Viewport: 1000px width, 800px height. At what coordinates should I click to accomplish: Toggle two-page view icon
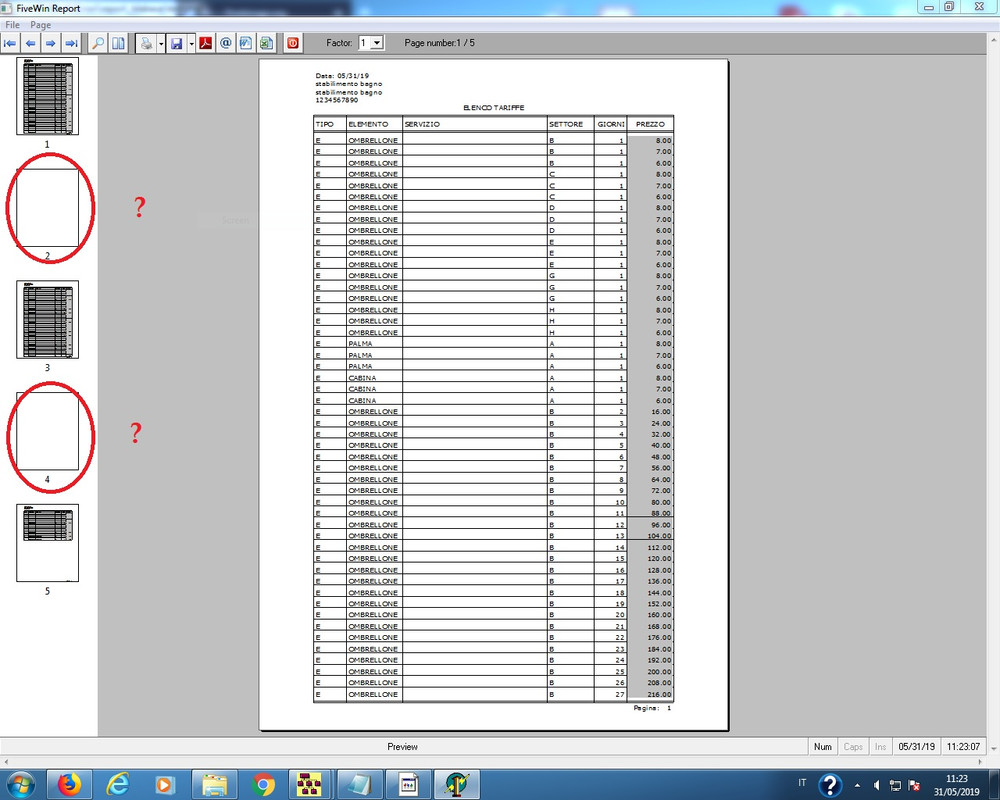pos(119,43)
